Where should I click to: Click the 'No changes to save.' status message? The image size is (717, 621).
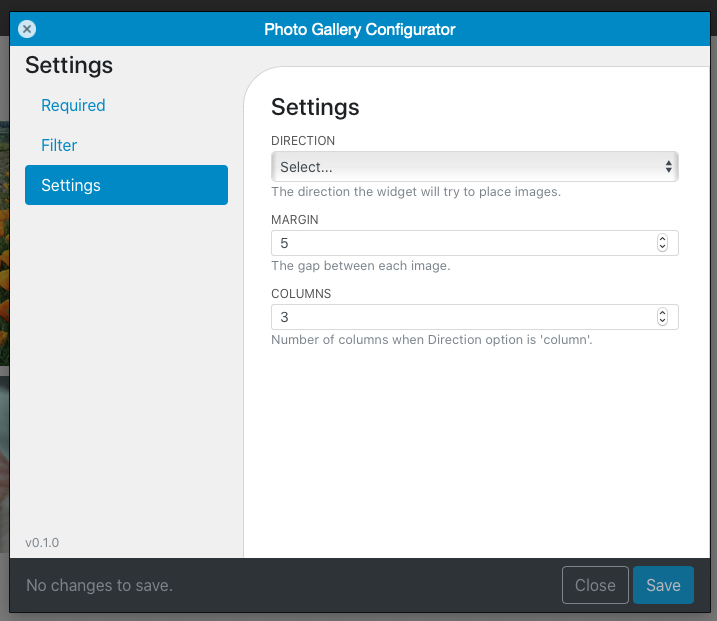pos(99,585)
